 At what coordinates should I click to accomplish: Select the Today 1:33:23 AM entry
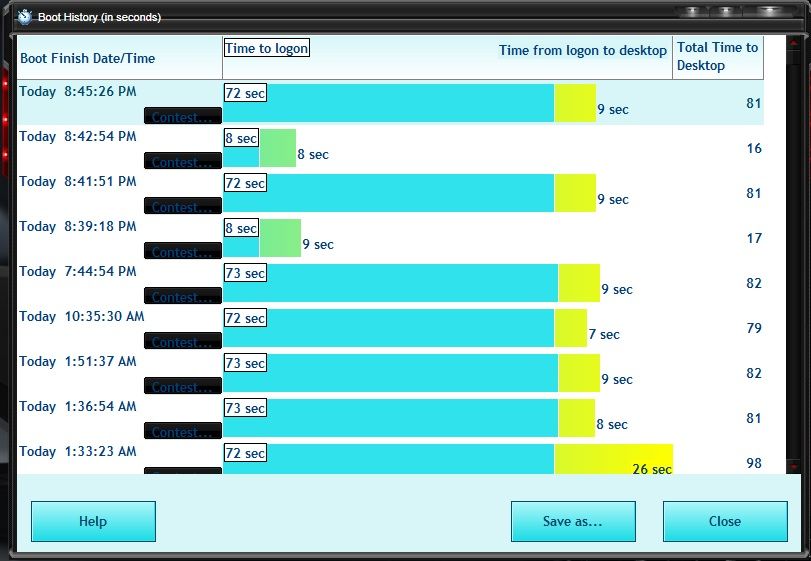click(78, 451)
